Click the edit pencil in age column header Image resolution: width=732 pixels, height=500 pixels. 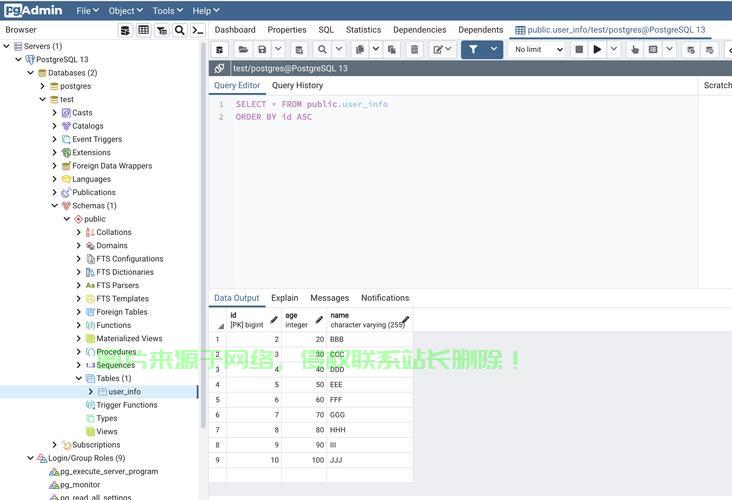point(319,320)
